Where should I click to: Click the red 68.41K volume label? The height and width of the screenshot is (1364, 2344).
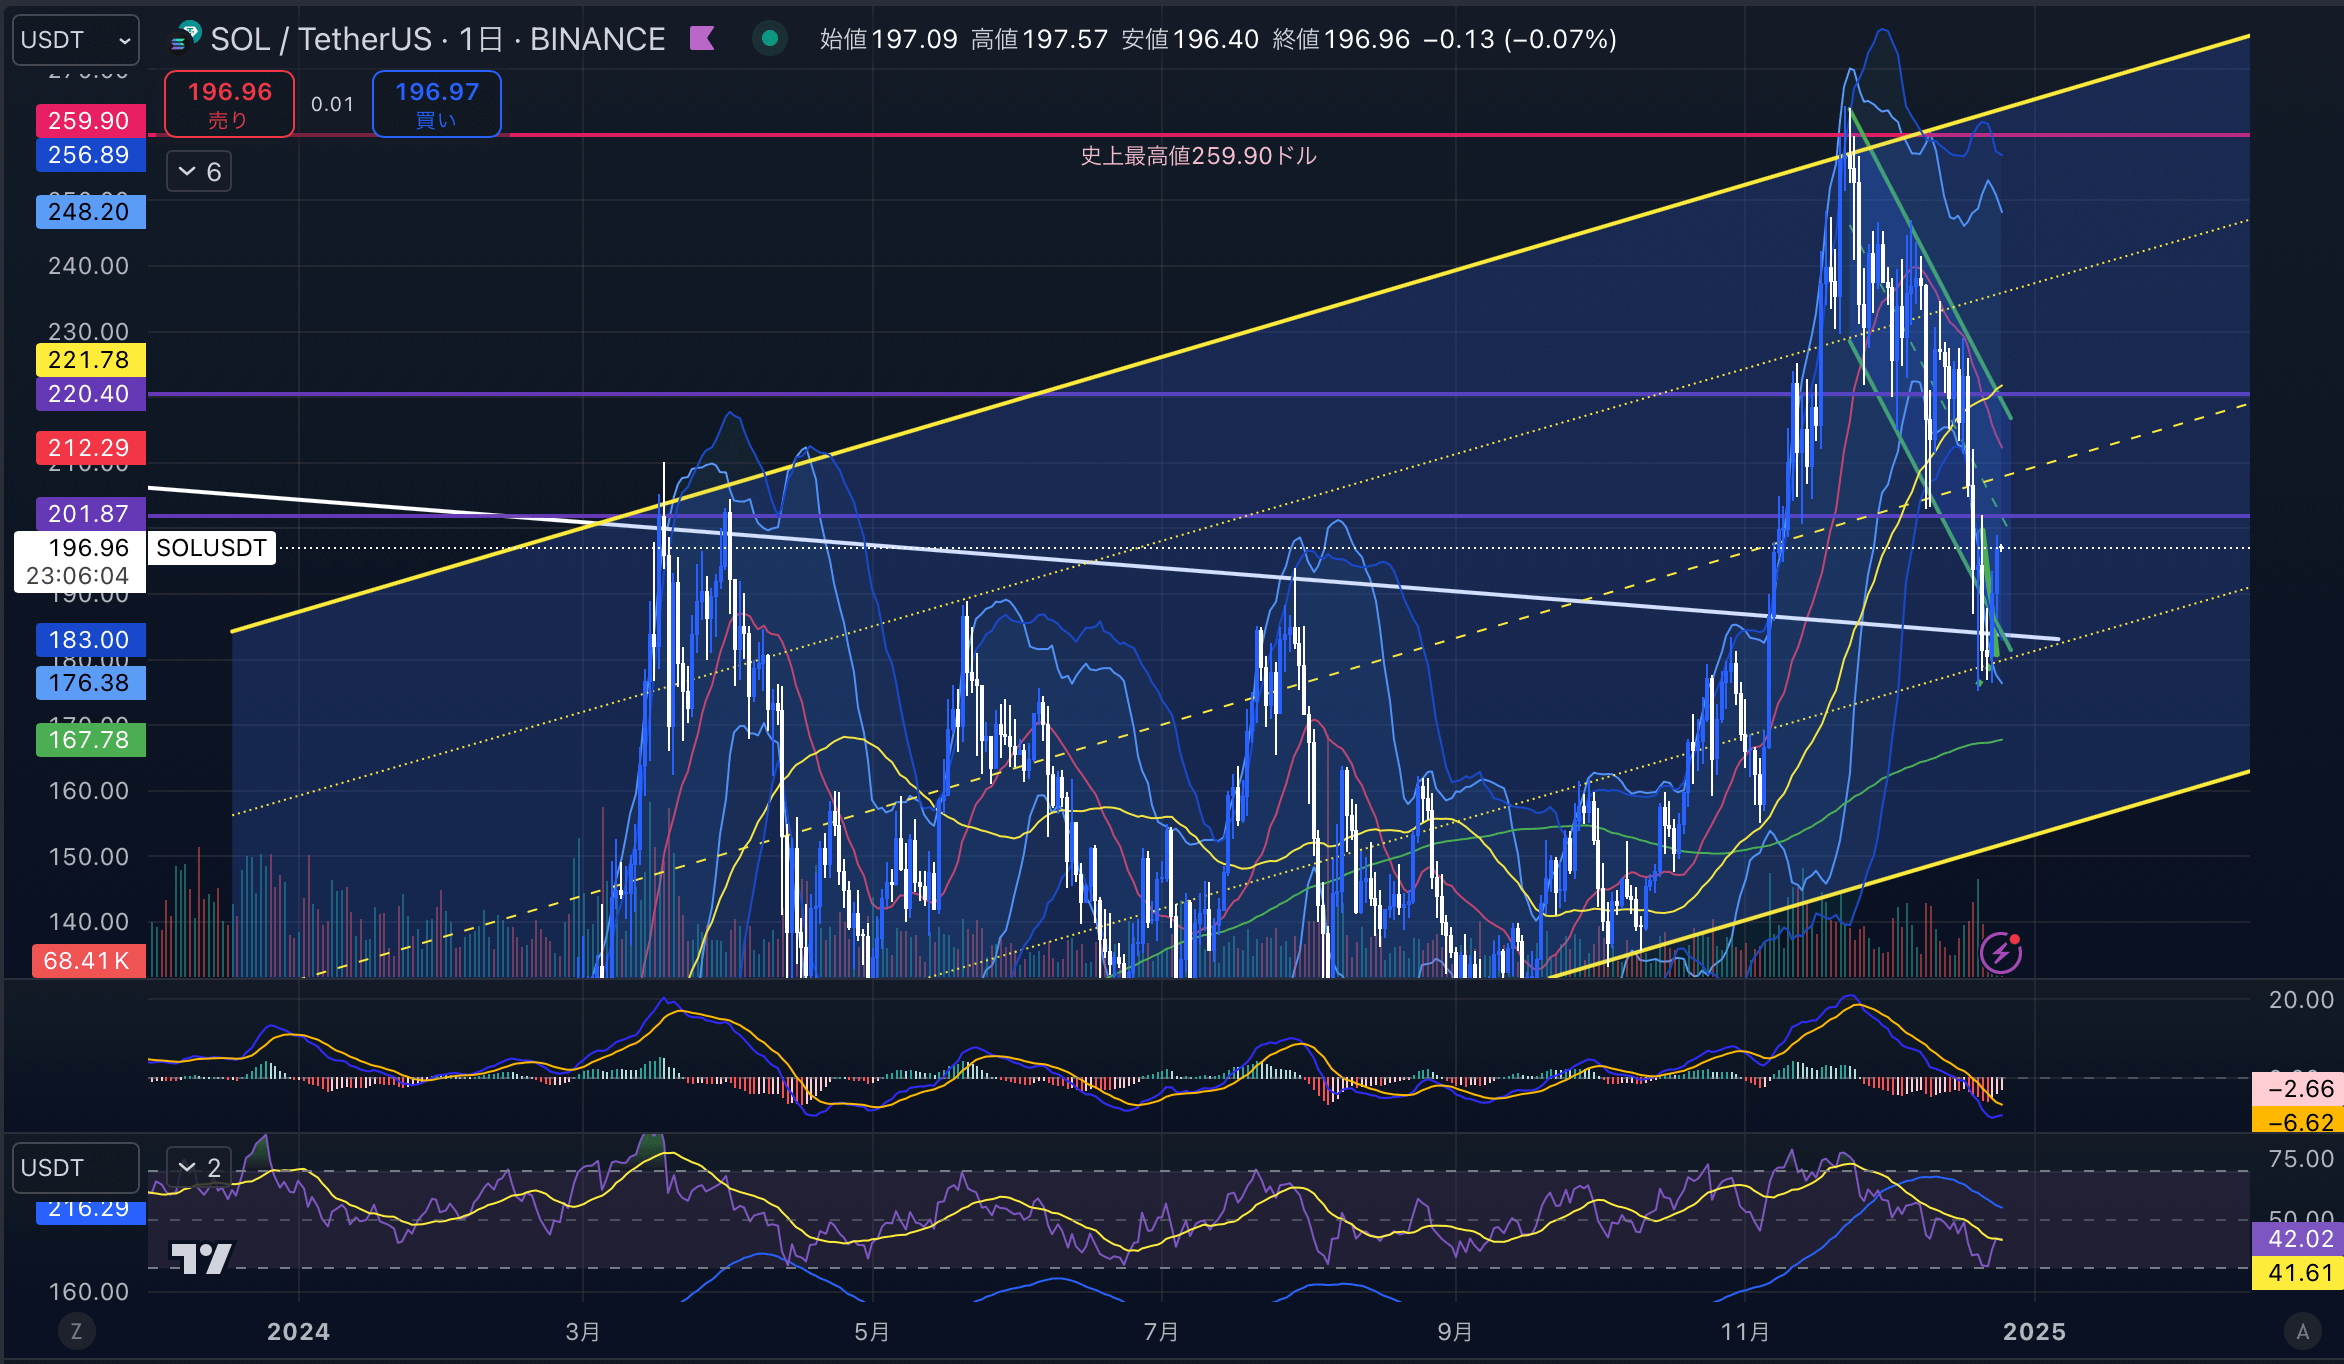[87, 961]
